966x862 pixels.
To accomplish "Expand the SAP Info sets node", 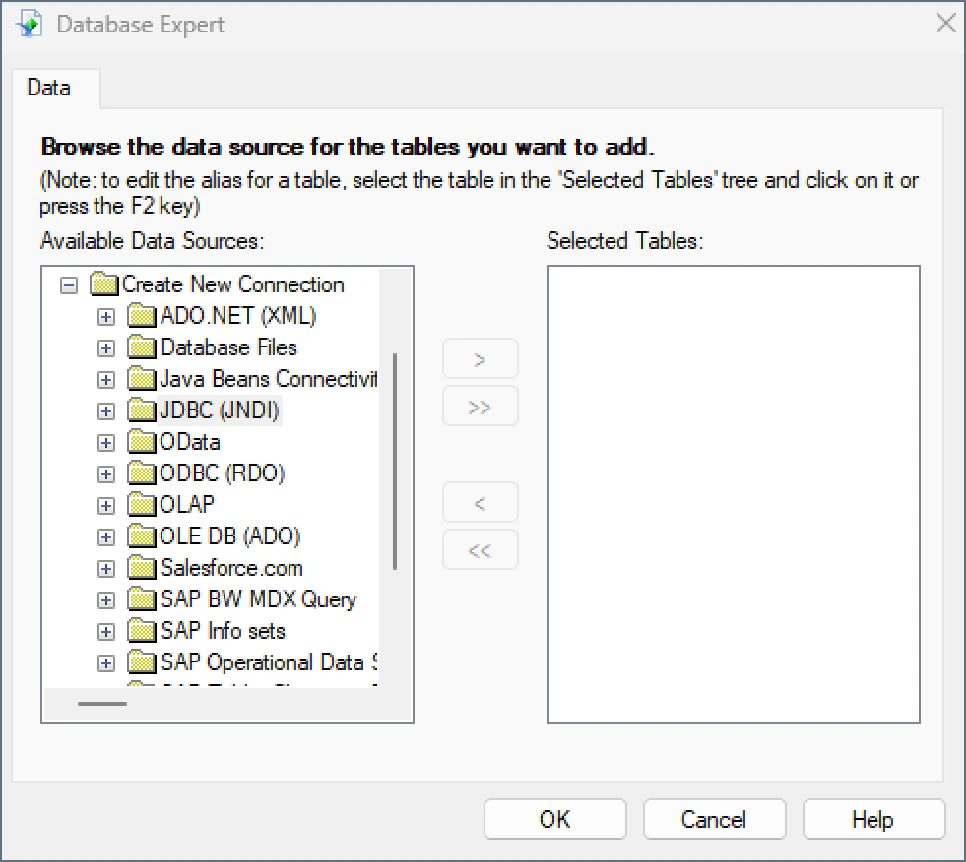I will (x=106, y=631).
